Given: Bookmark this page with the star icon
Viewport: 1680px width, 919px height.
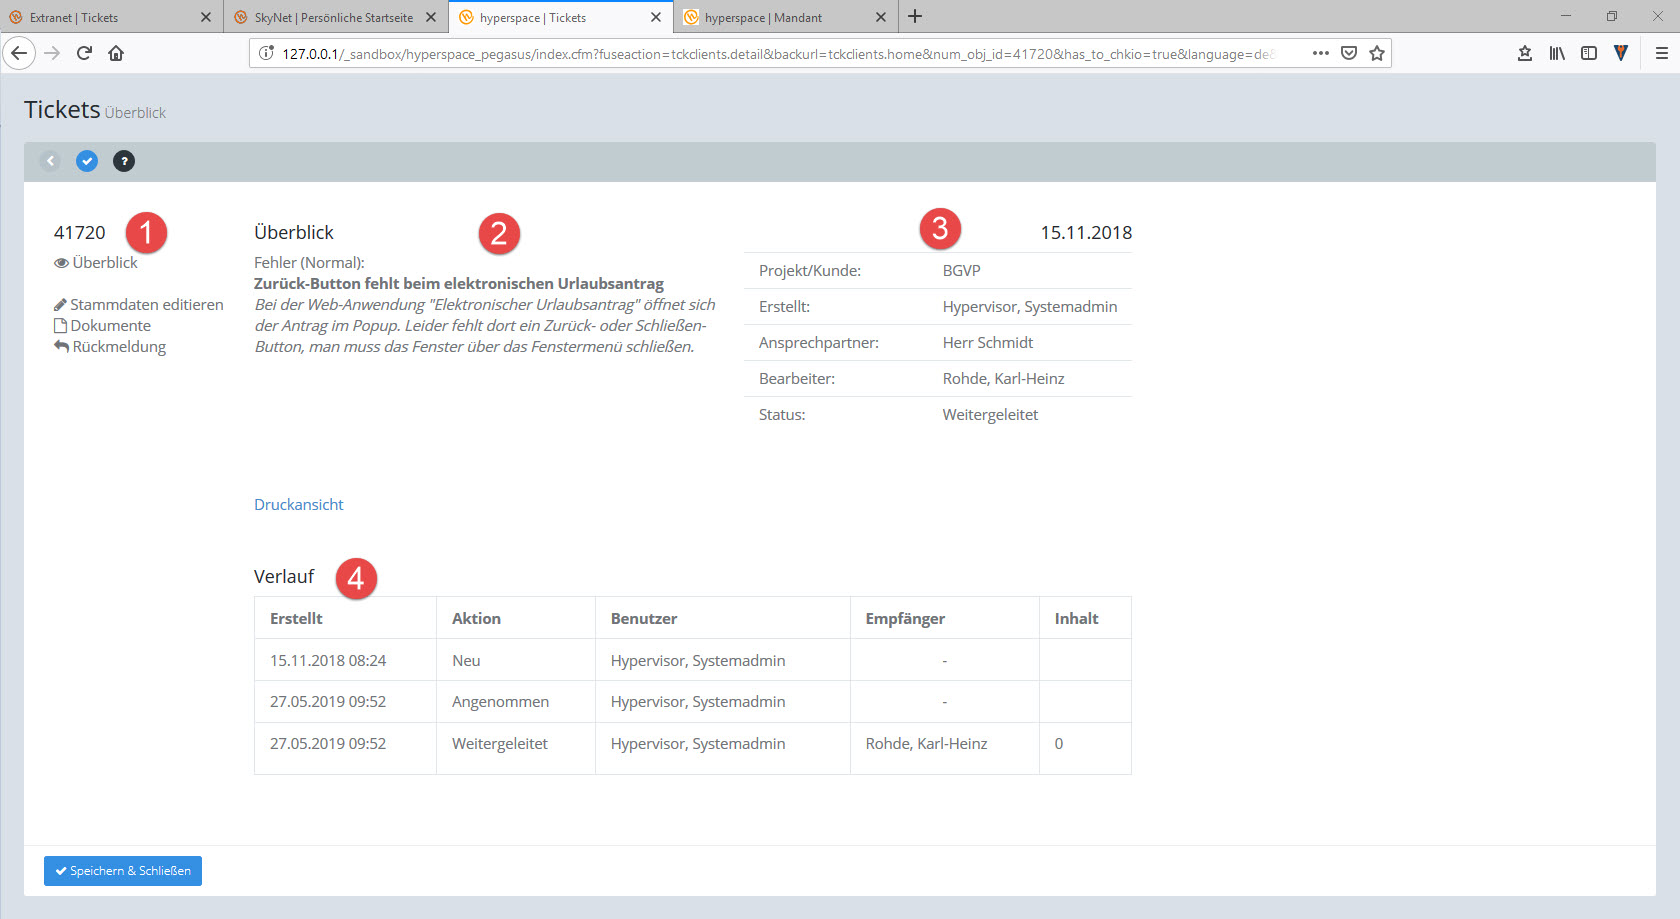Looking at the screenshot, I should pos(1377,53).
